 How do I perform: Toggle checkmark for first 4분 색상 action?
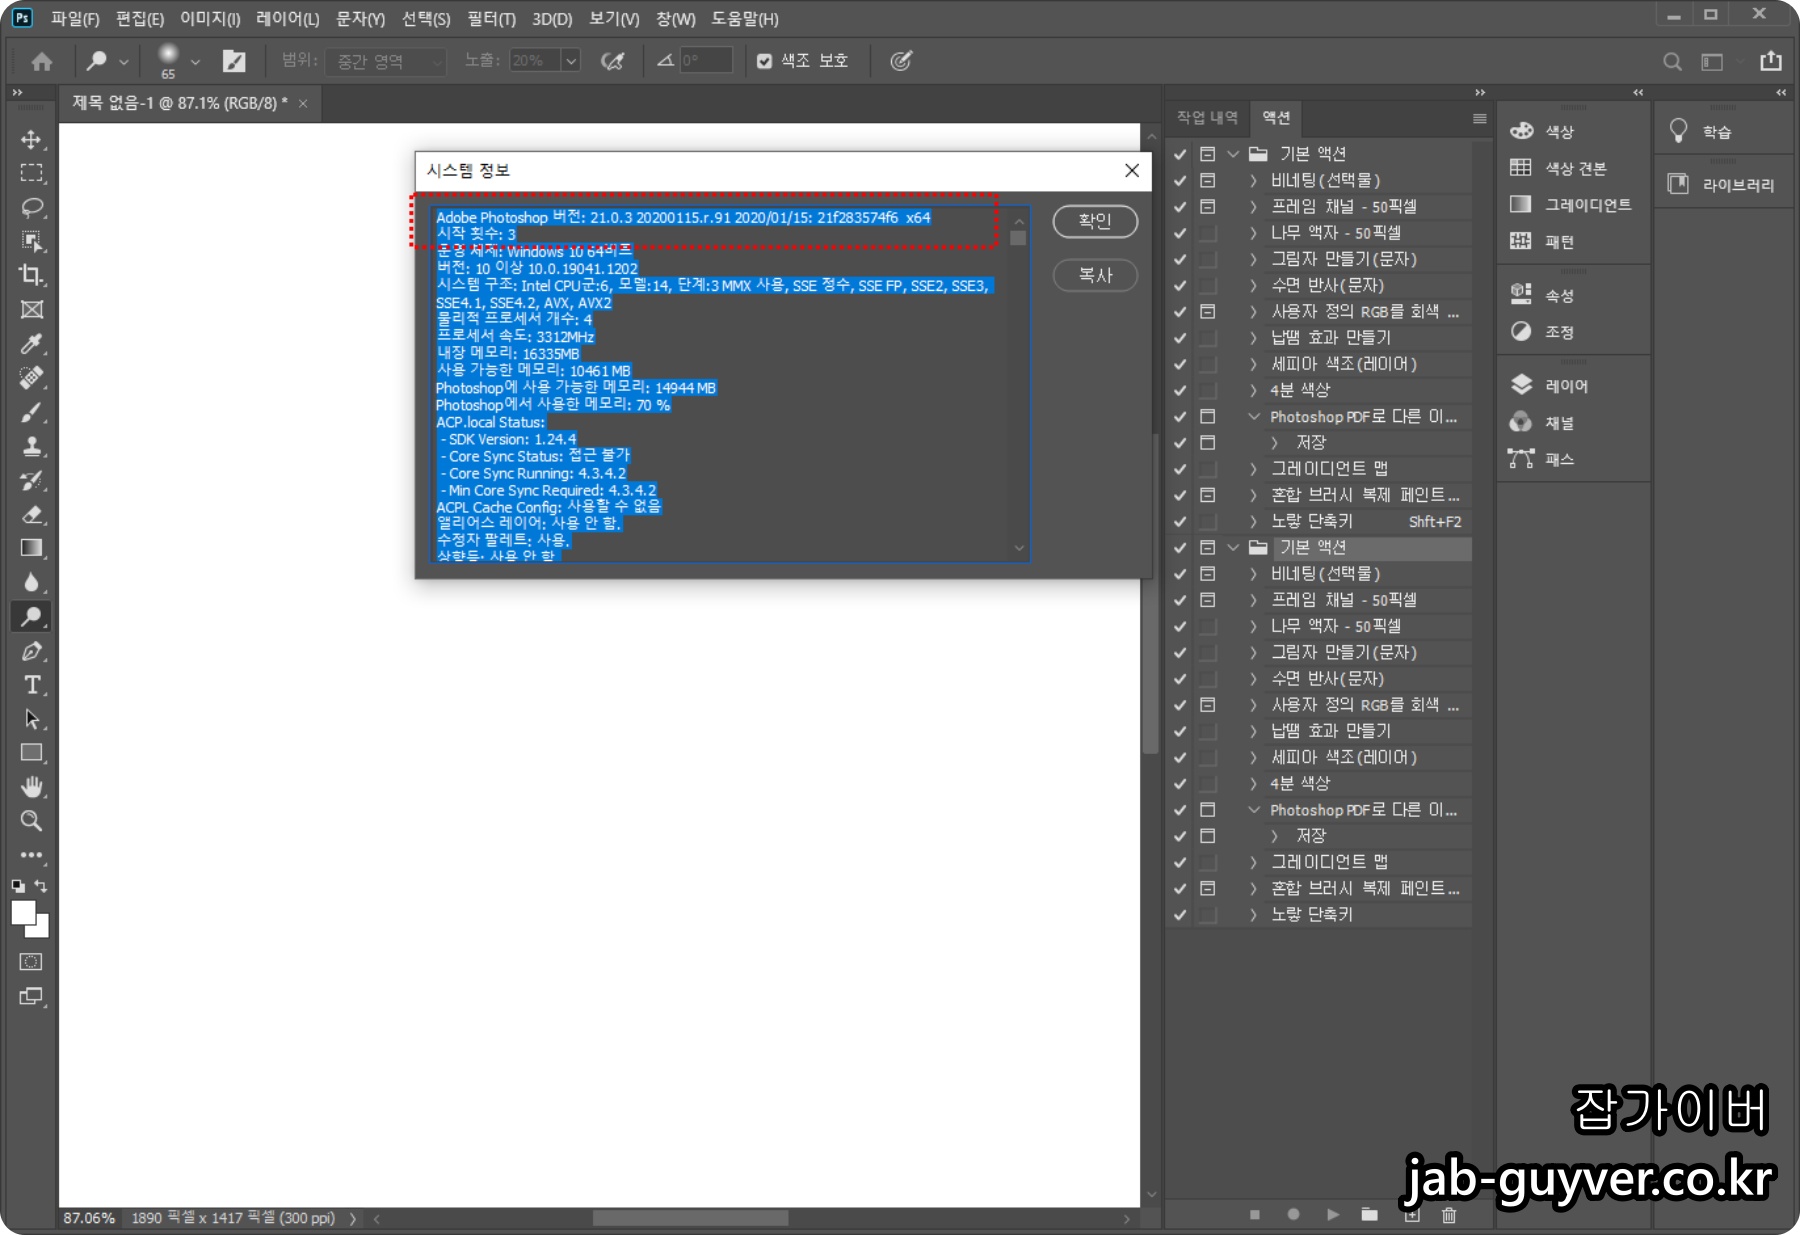(1180, 390)
